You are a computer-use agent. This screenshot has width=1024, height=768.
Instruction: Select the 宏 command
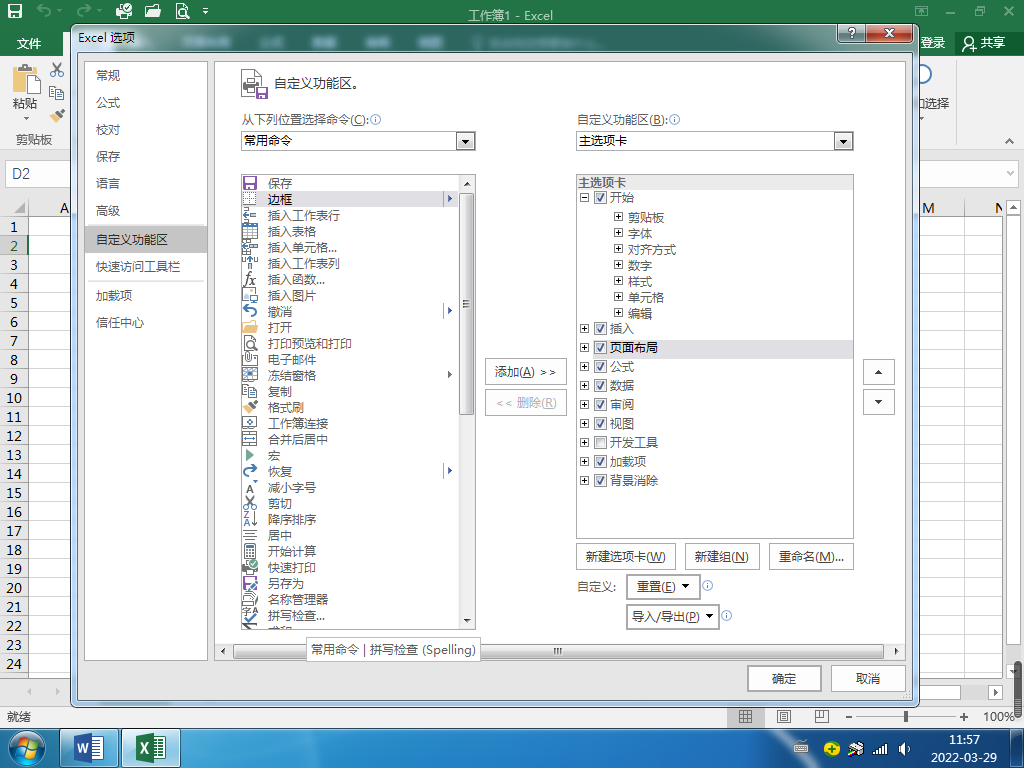point(349,456)
